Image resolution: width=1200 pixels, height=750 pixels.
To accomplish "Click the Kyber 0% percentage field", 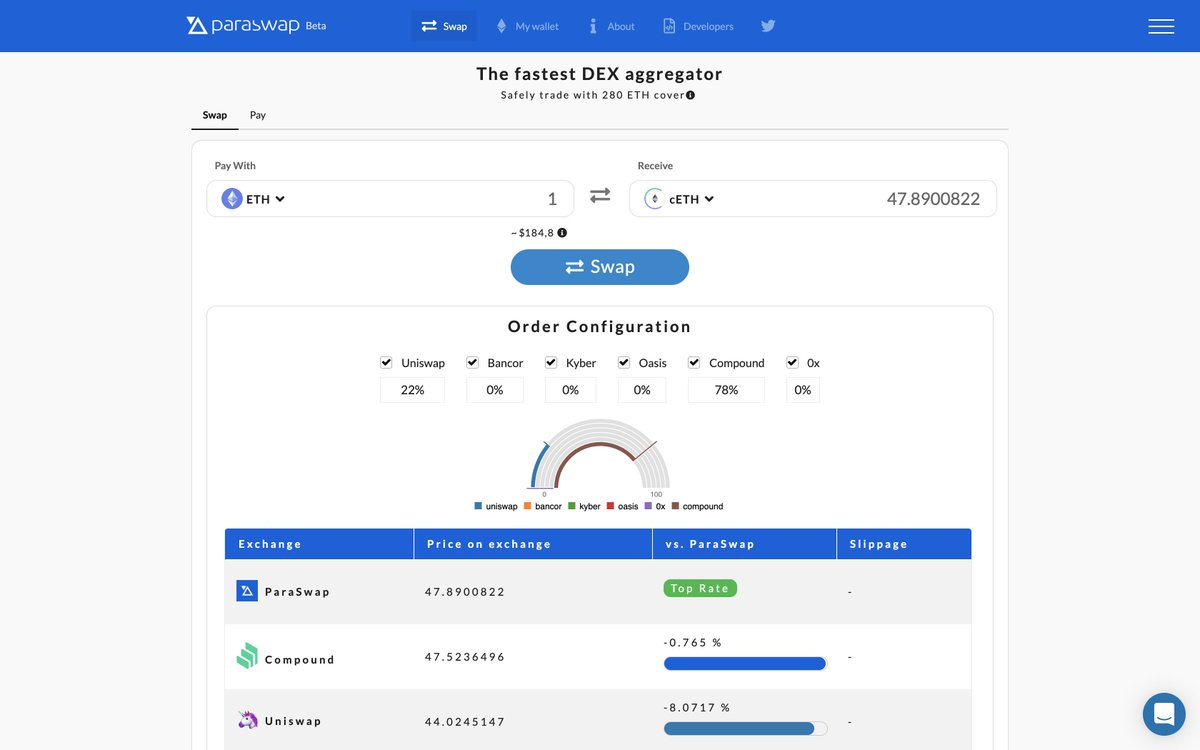I will click(x=570, y=390).
